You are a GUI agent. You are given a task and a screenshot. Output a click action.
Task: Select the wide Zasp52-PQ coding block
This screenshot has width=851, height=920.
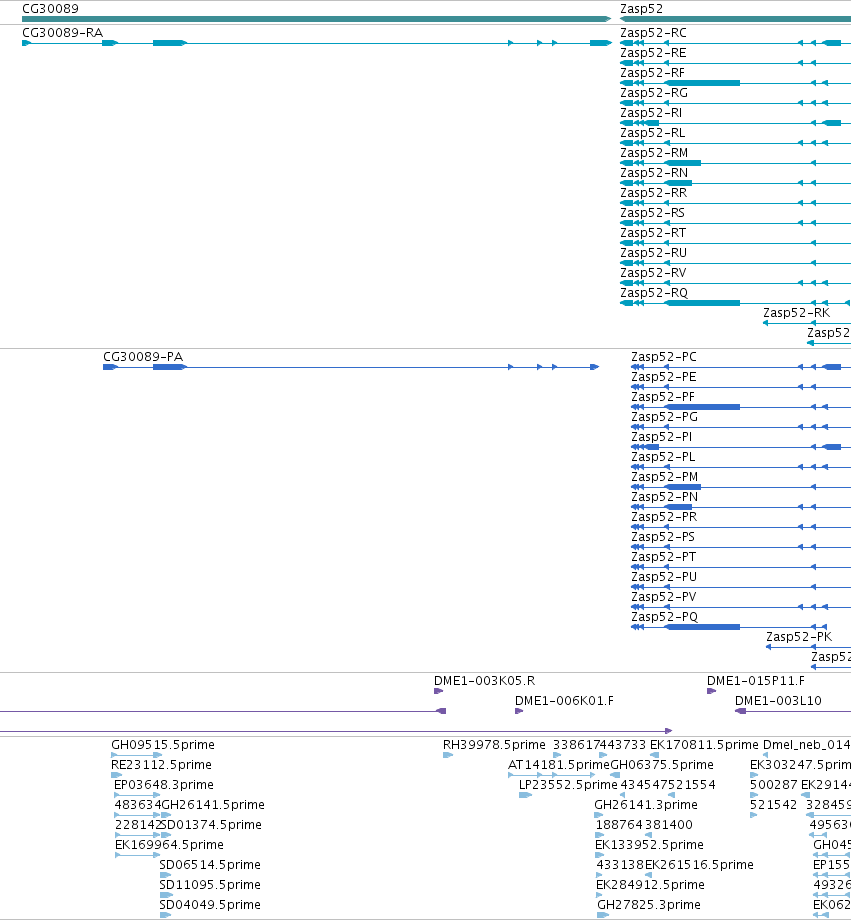pos(702,627)
